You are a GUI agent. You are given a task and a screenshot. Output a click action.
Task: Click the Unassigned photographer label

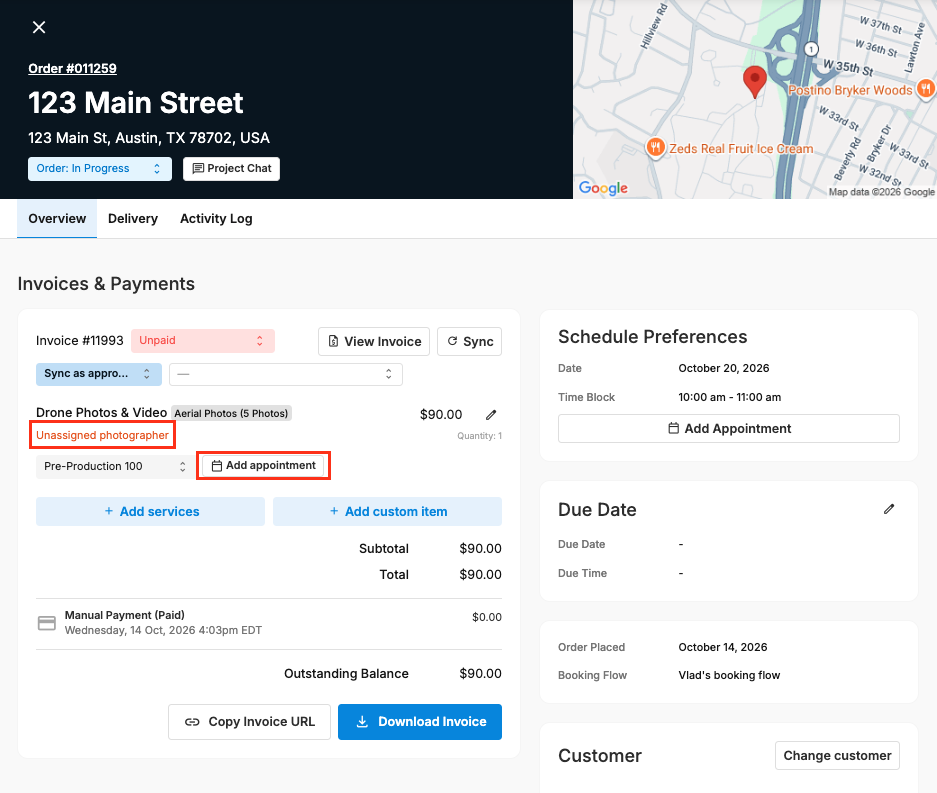coord(102,435)
